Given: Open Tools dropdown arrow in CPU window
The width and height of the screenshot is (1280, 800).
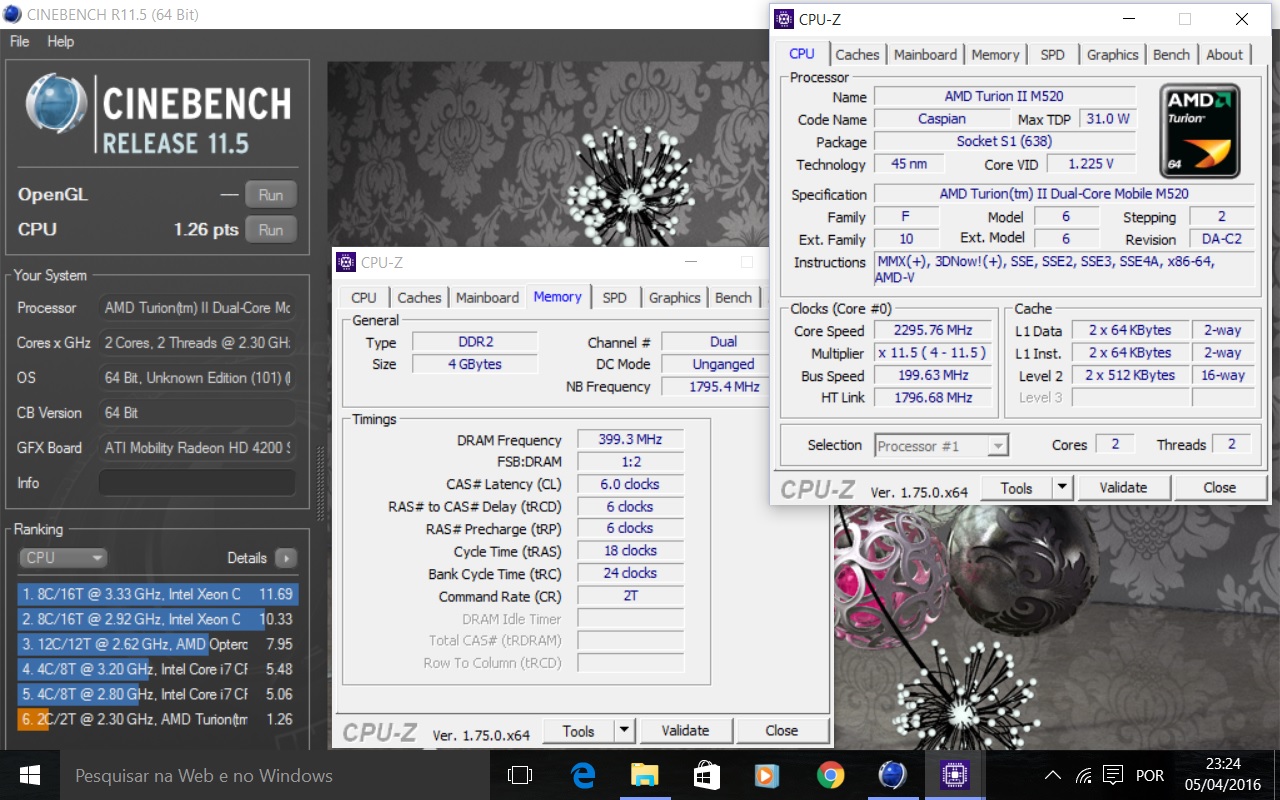Looking at the screenshot, I should (1062, 488).
